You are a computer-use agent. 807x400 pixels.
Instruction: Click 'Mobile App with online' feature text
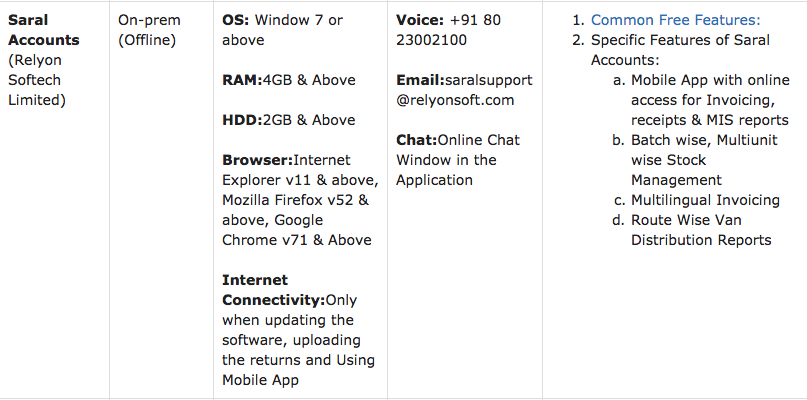coord(710,80)
